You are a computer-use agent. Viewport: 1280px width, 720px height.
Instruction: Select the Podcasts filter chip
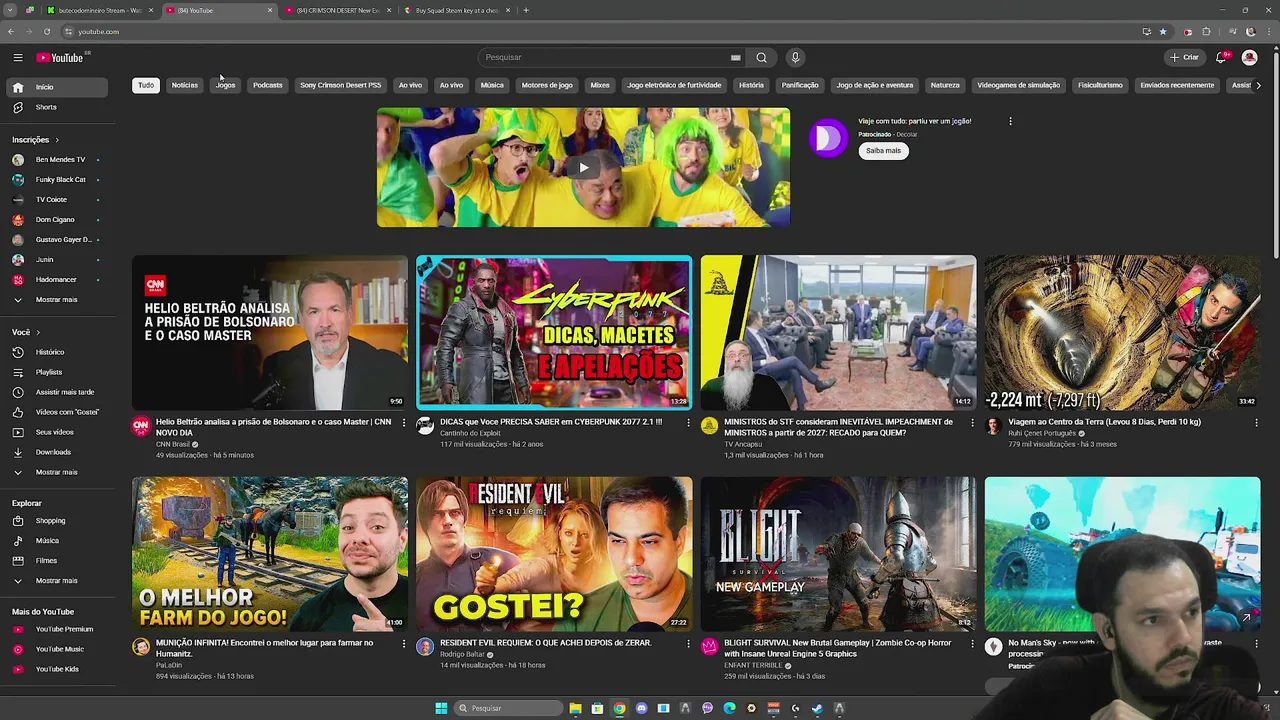click(268, 85)
